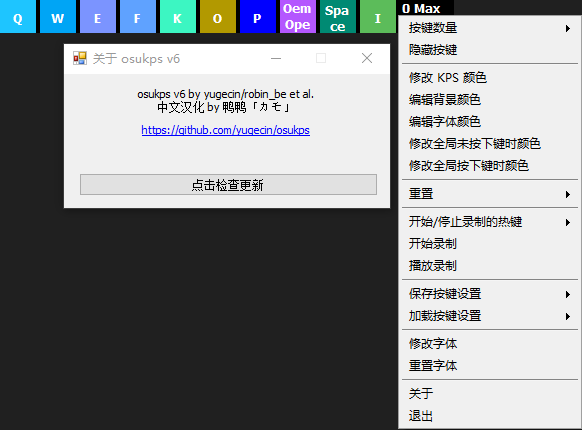Click the blue P key tile
This screenshot has height=430, width=582.
pos(258,16)
